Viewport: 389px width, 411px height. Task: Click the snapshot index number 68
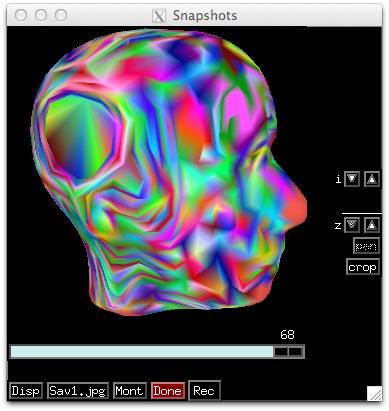coord(287,334)
